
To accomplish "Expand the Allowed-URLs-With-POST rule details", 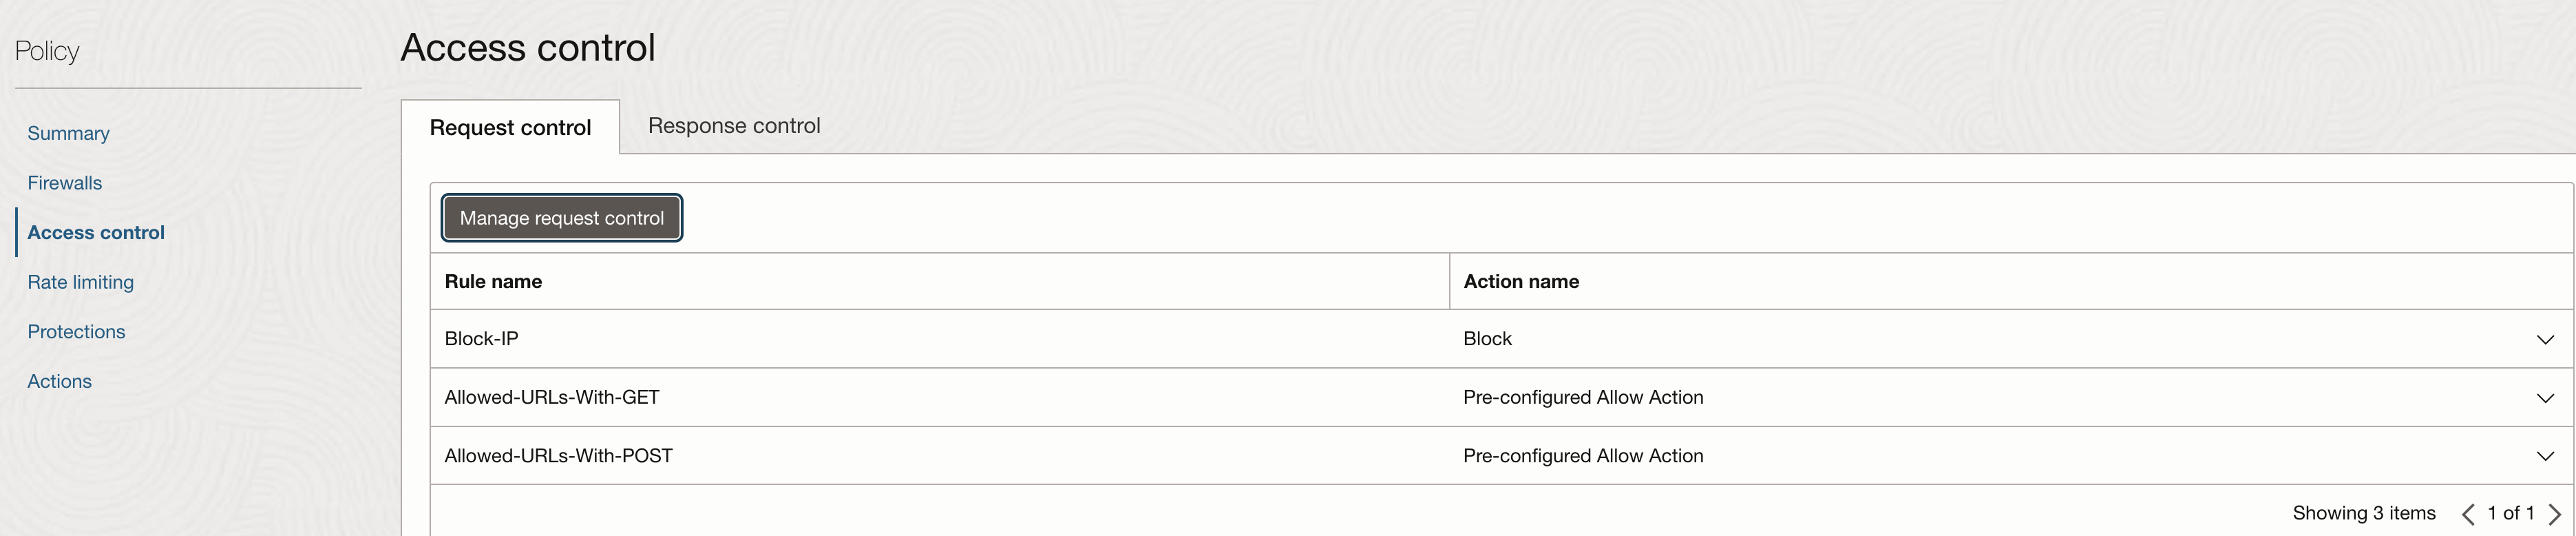I will (x=2545, y=456).
